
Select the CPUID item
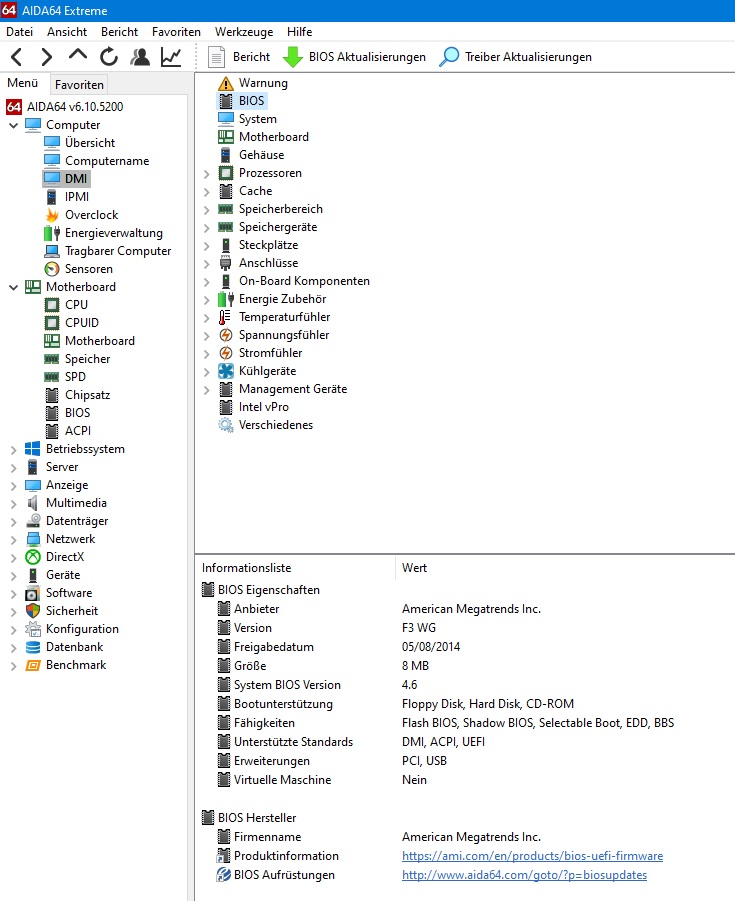click(72, 323)
